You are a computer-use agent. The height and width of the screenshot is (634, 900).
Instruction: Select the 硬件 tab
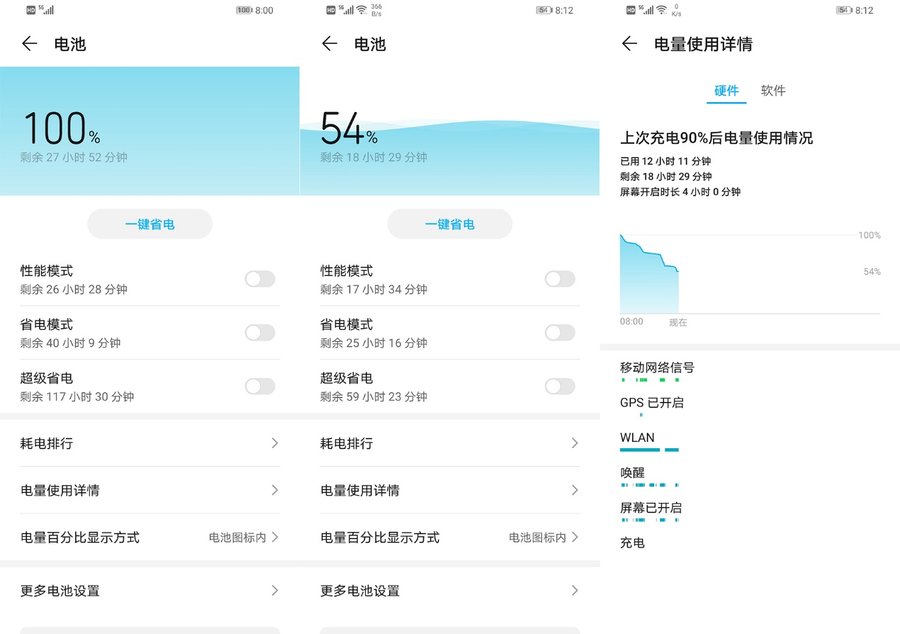tap(726, 91)
